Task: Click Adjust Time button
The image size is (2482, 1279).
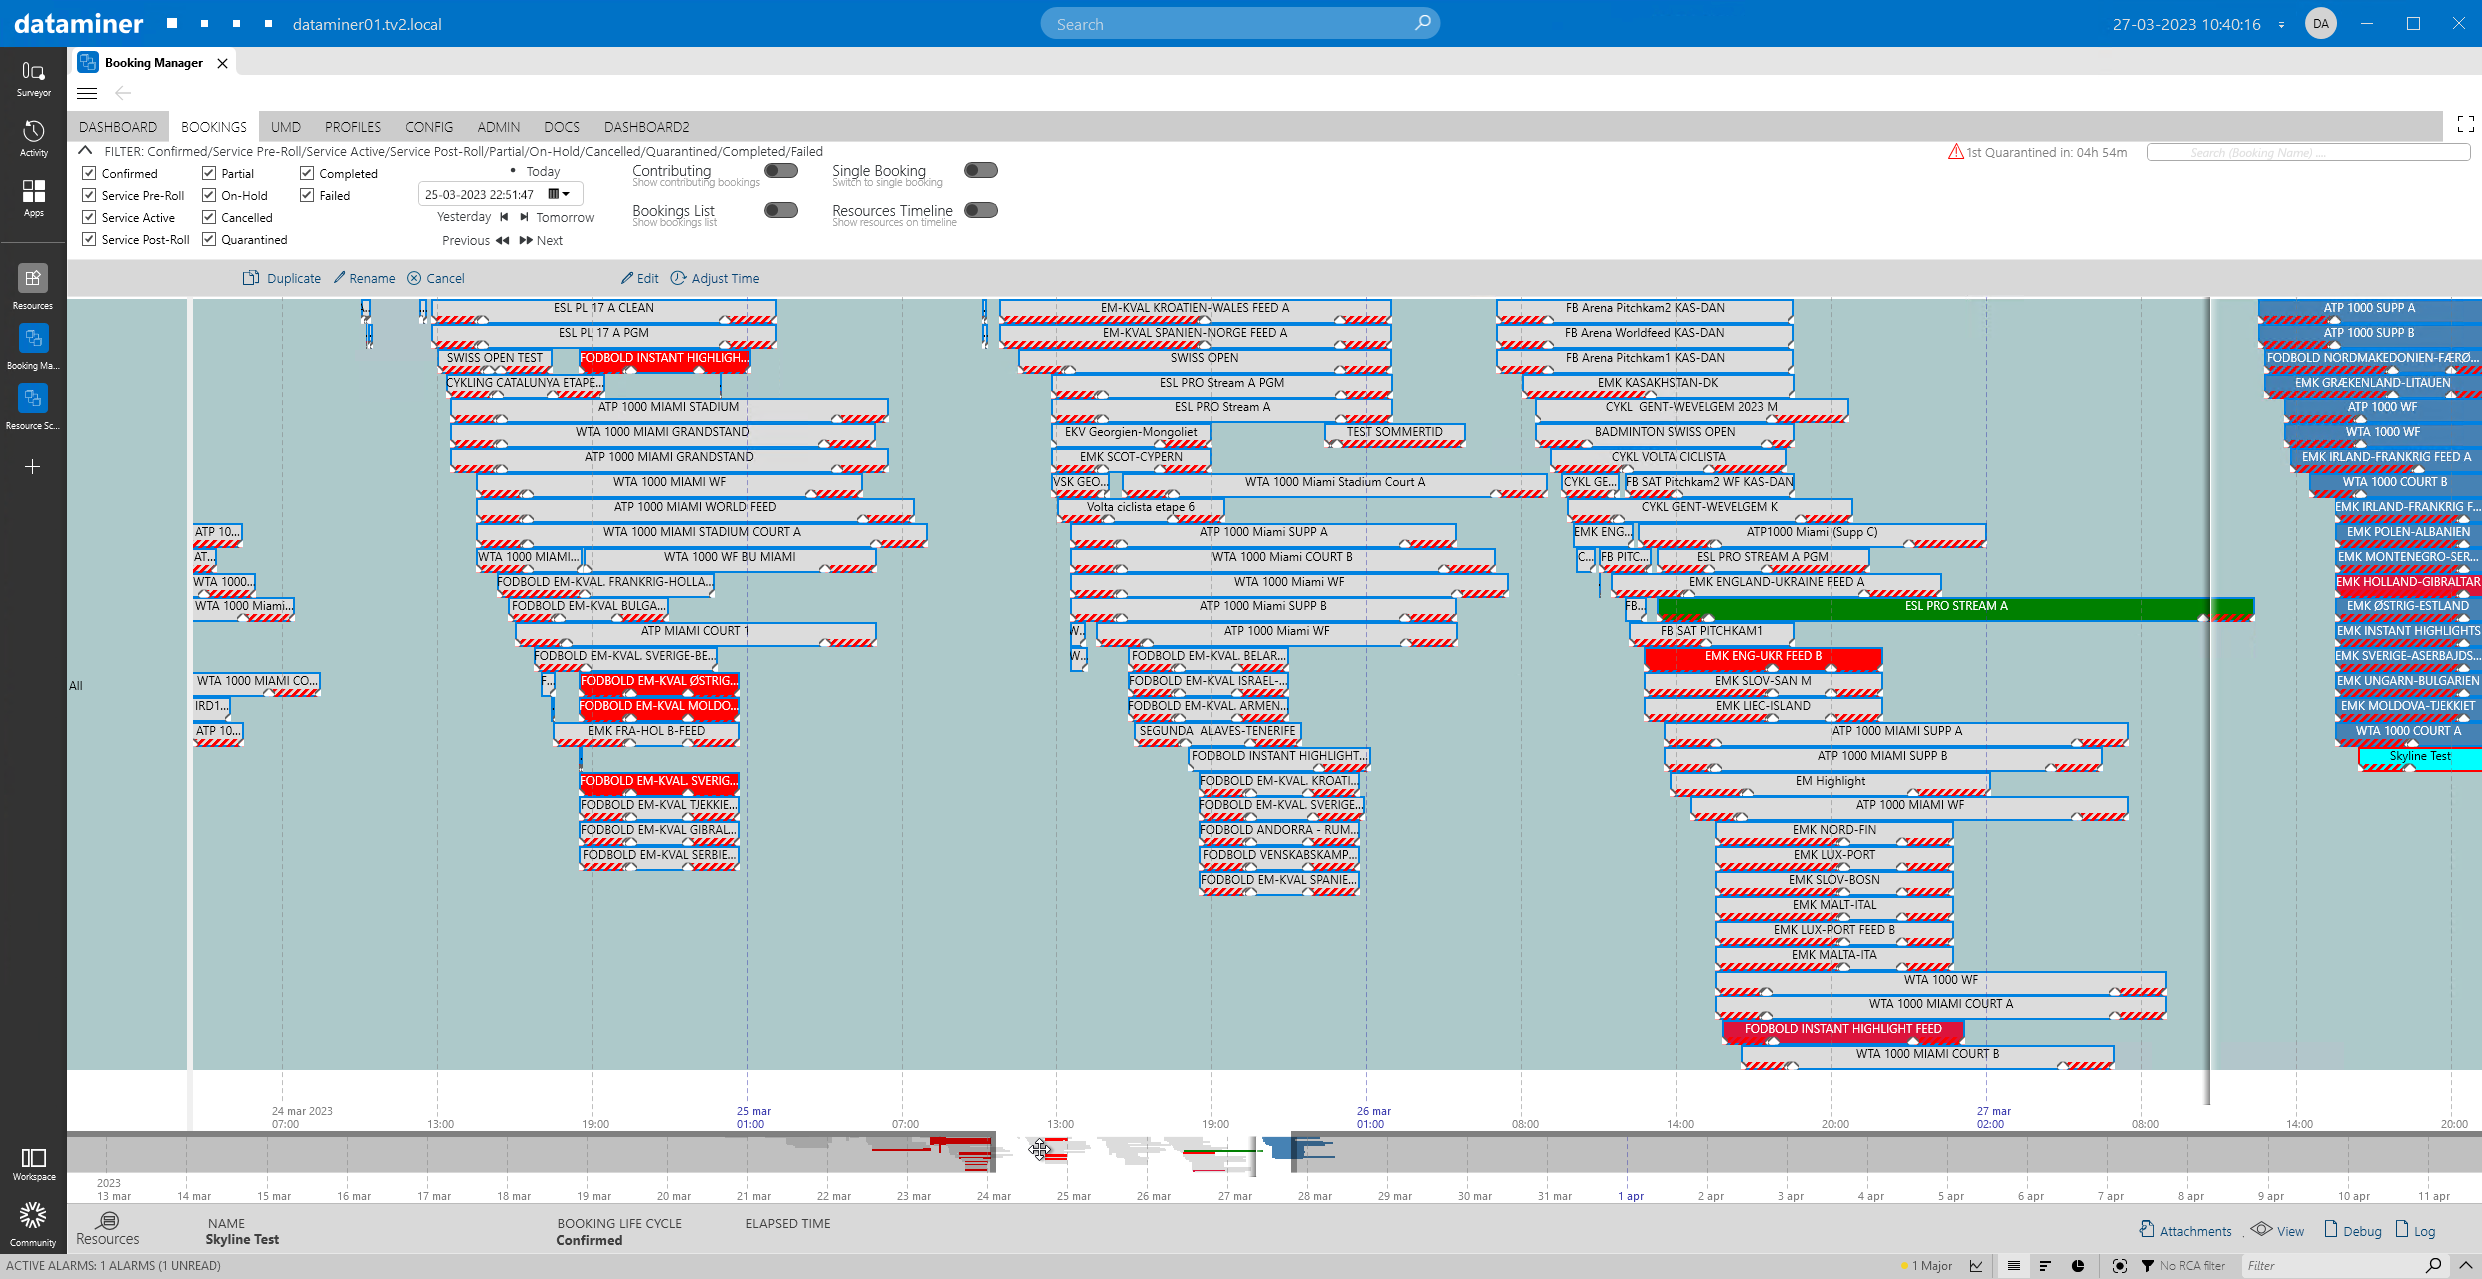Action: 715,278
